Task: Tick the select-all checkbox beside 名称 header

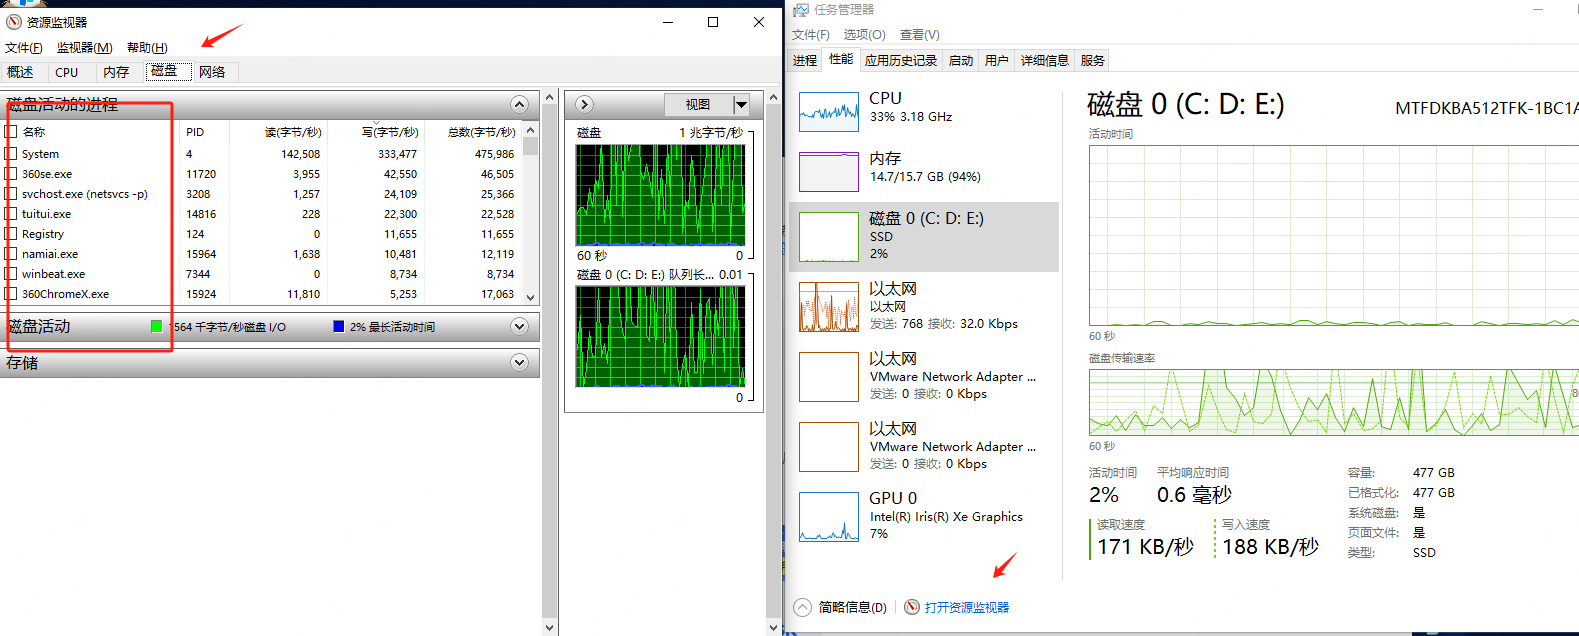Action: tap(11, 132)
